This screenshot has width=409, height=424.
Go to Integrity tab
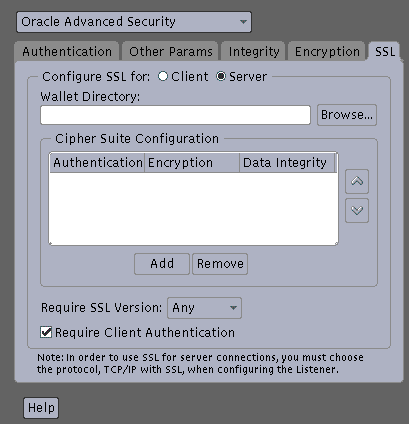pos(254,52)
